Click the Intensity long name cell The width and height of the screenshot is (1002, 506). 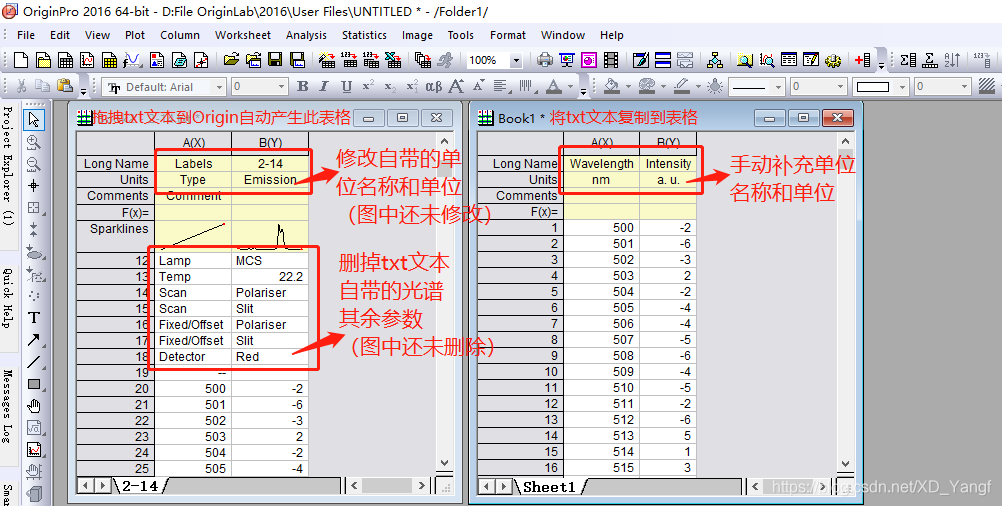click(668, 164)
